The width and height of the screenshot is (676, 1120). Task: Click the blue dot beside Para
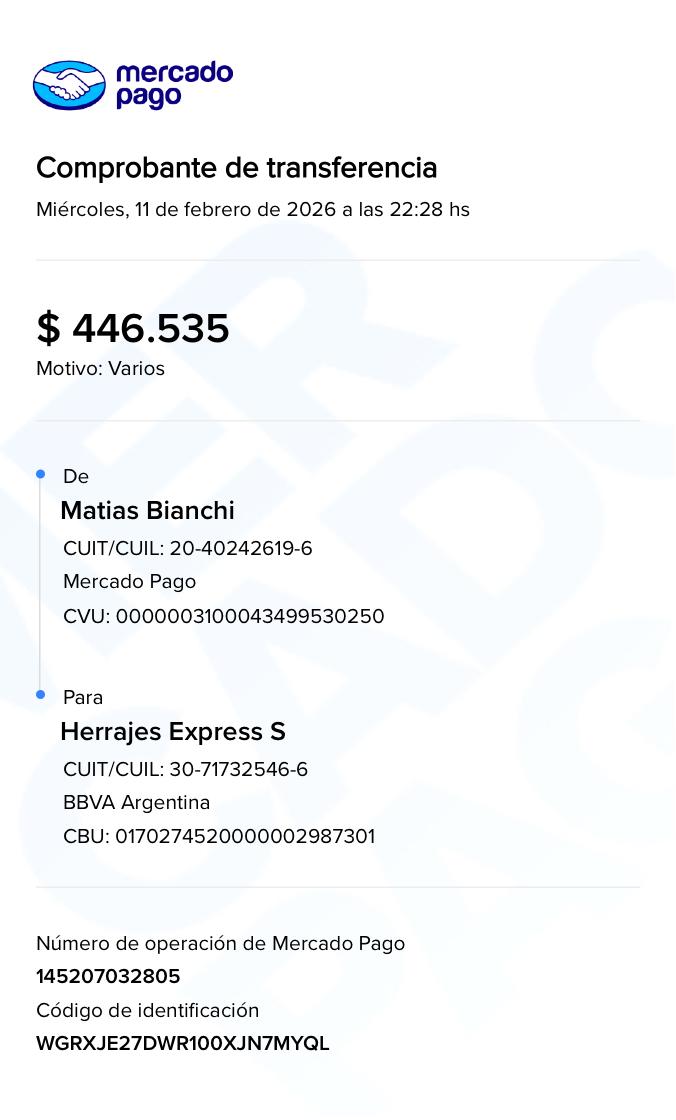(x=41, y=694)
